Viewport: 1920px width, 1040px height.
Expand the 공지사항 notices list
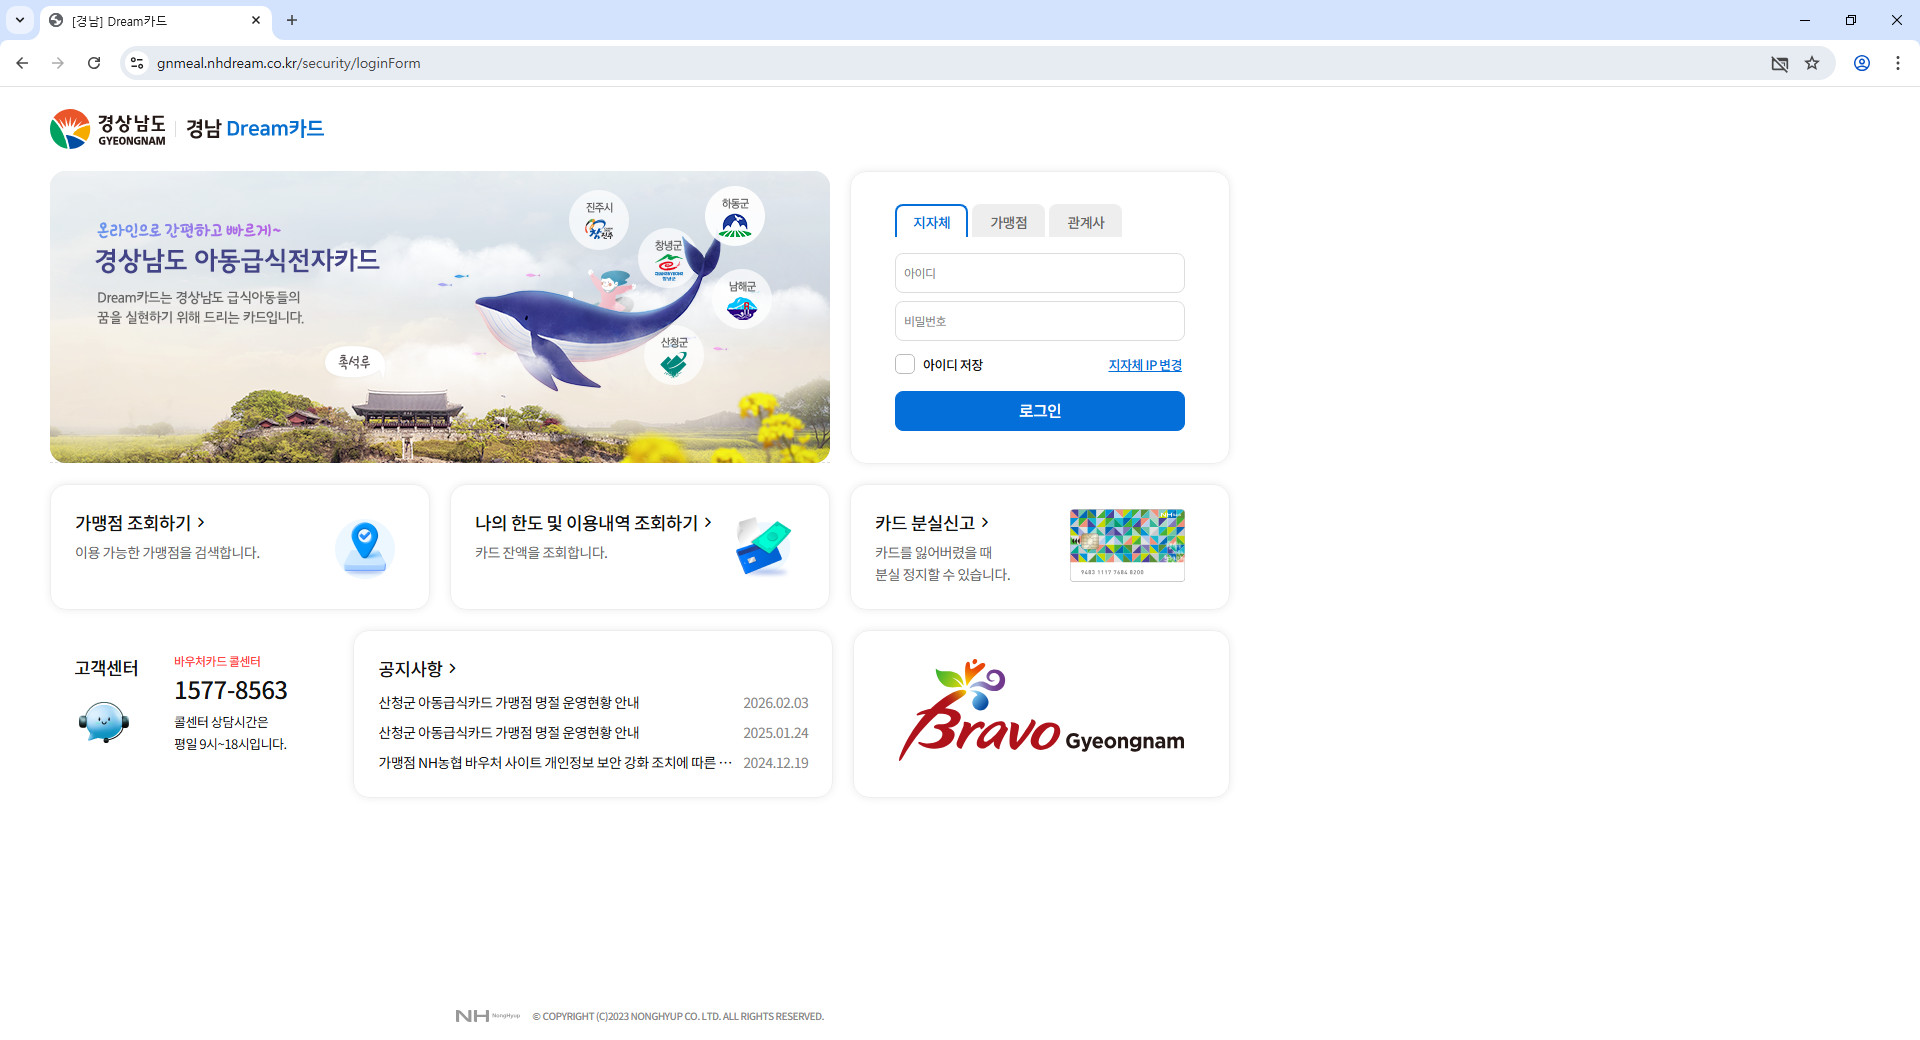(417, 668)
